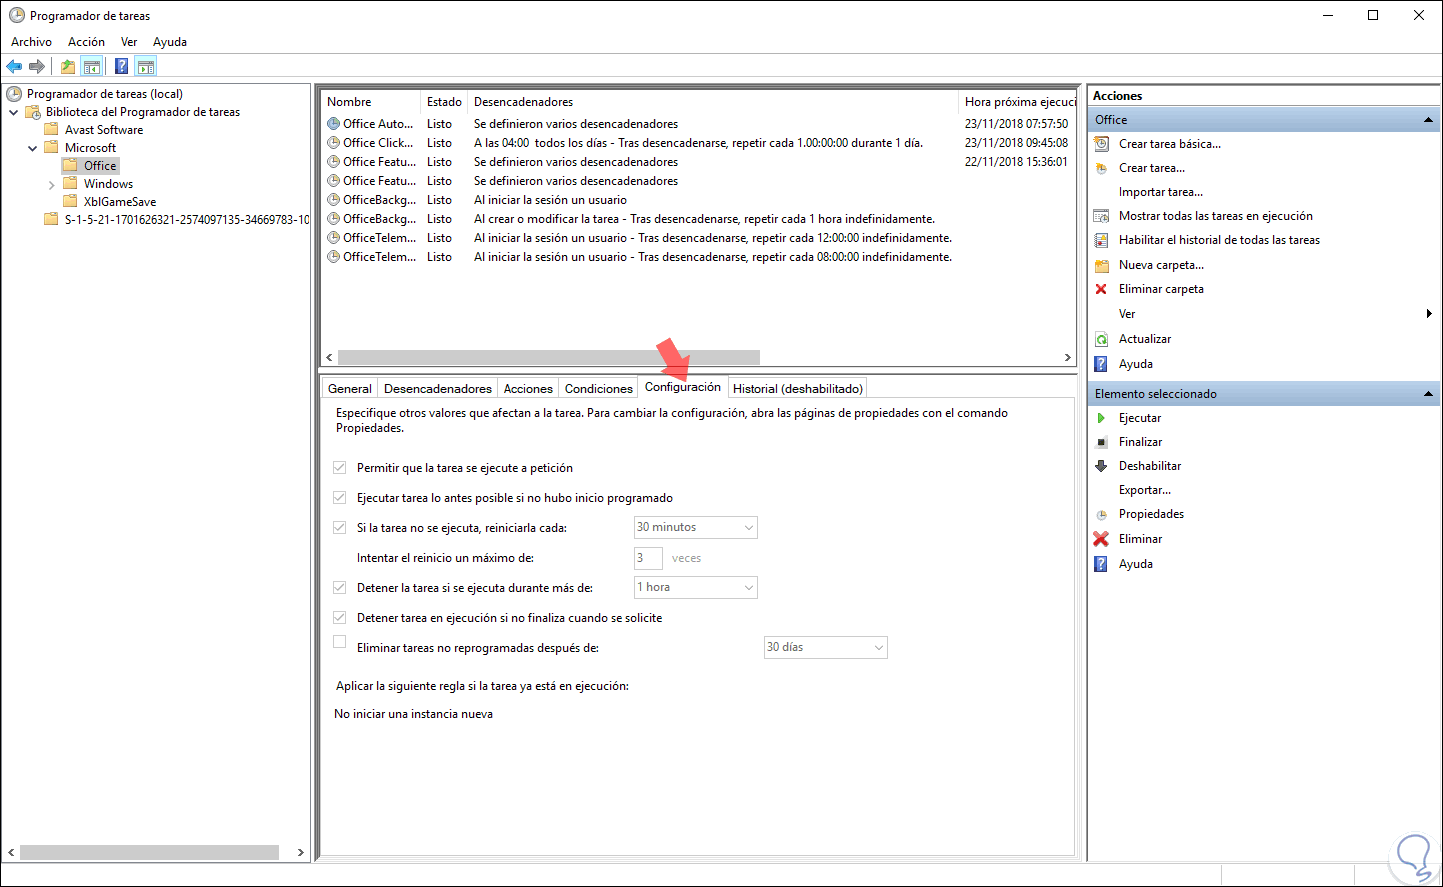Click the green Ejecutar play icon

tap(1101, 418)
